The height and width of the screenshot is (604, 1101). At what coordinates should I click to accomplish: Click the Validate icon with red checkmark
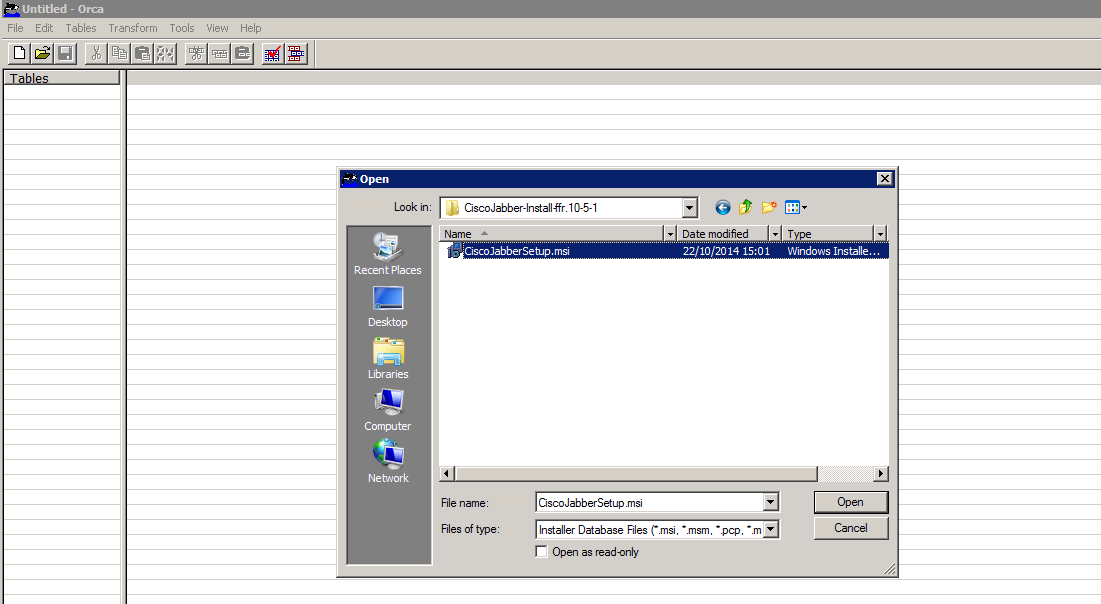click(272, 53)
